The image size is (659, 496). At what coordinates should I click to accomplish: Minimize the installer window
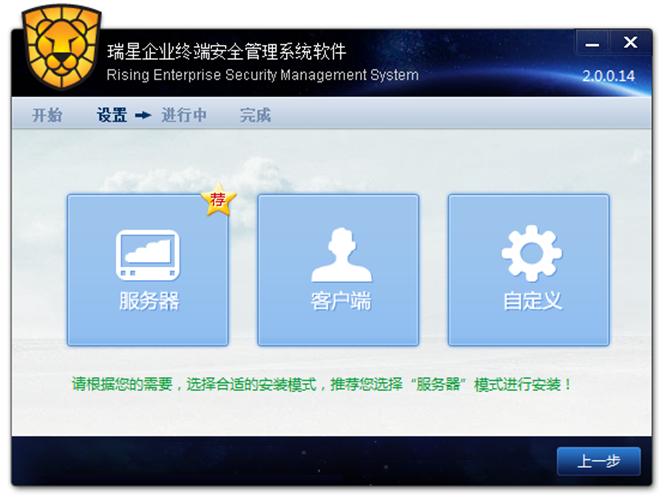click(592, 42)
